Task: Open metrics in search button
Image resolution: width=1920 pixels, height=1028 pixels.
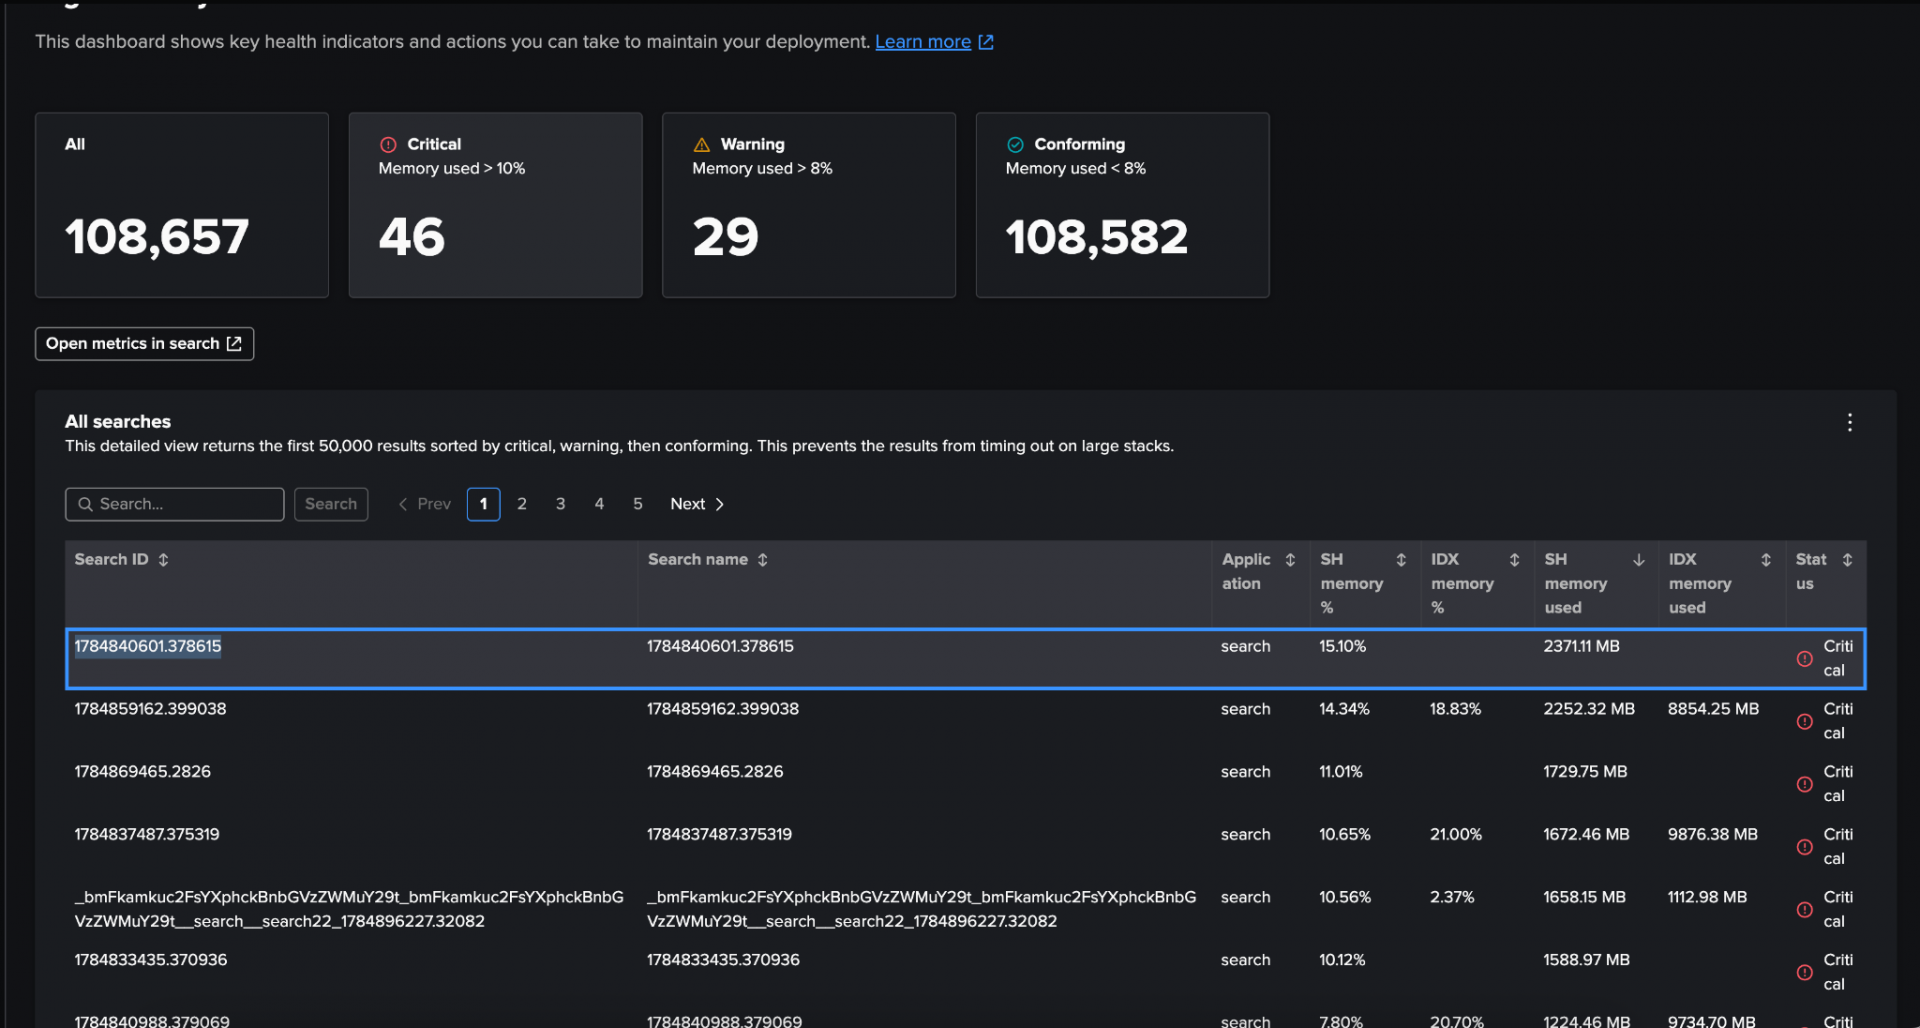Action: [x=144, y=344]
